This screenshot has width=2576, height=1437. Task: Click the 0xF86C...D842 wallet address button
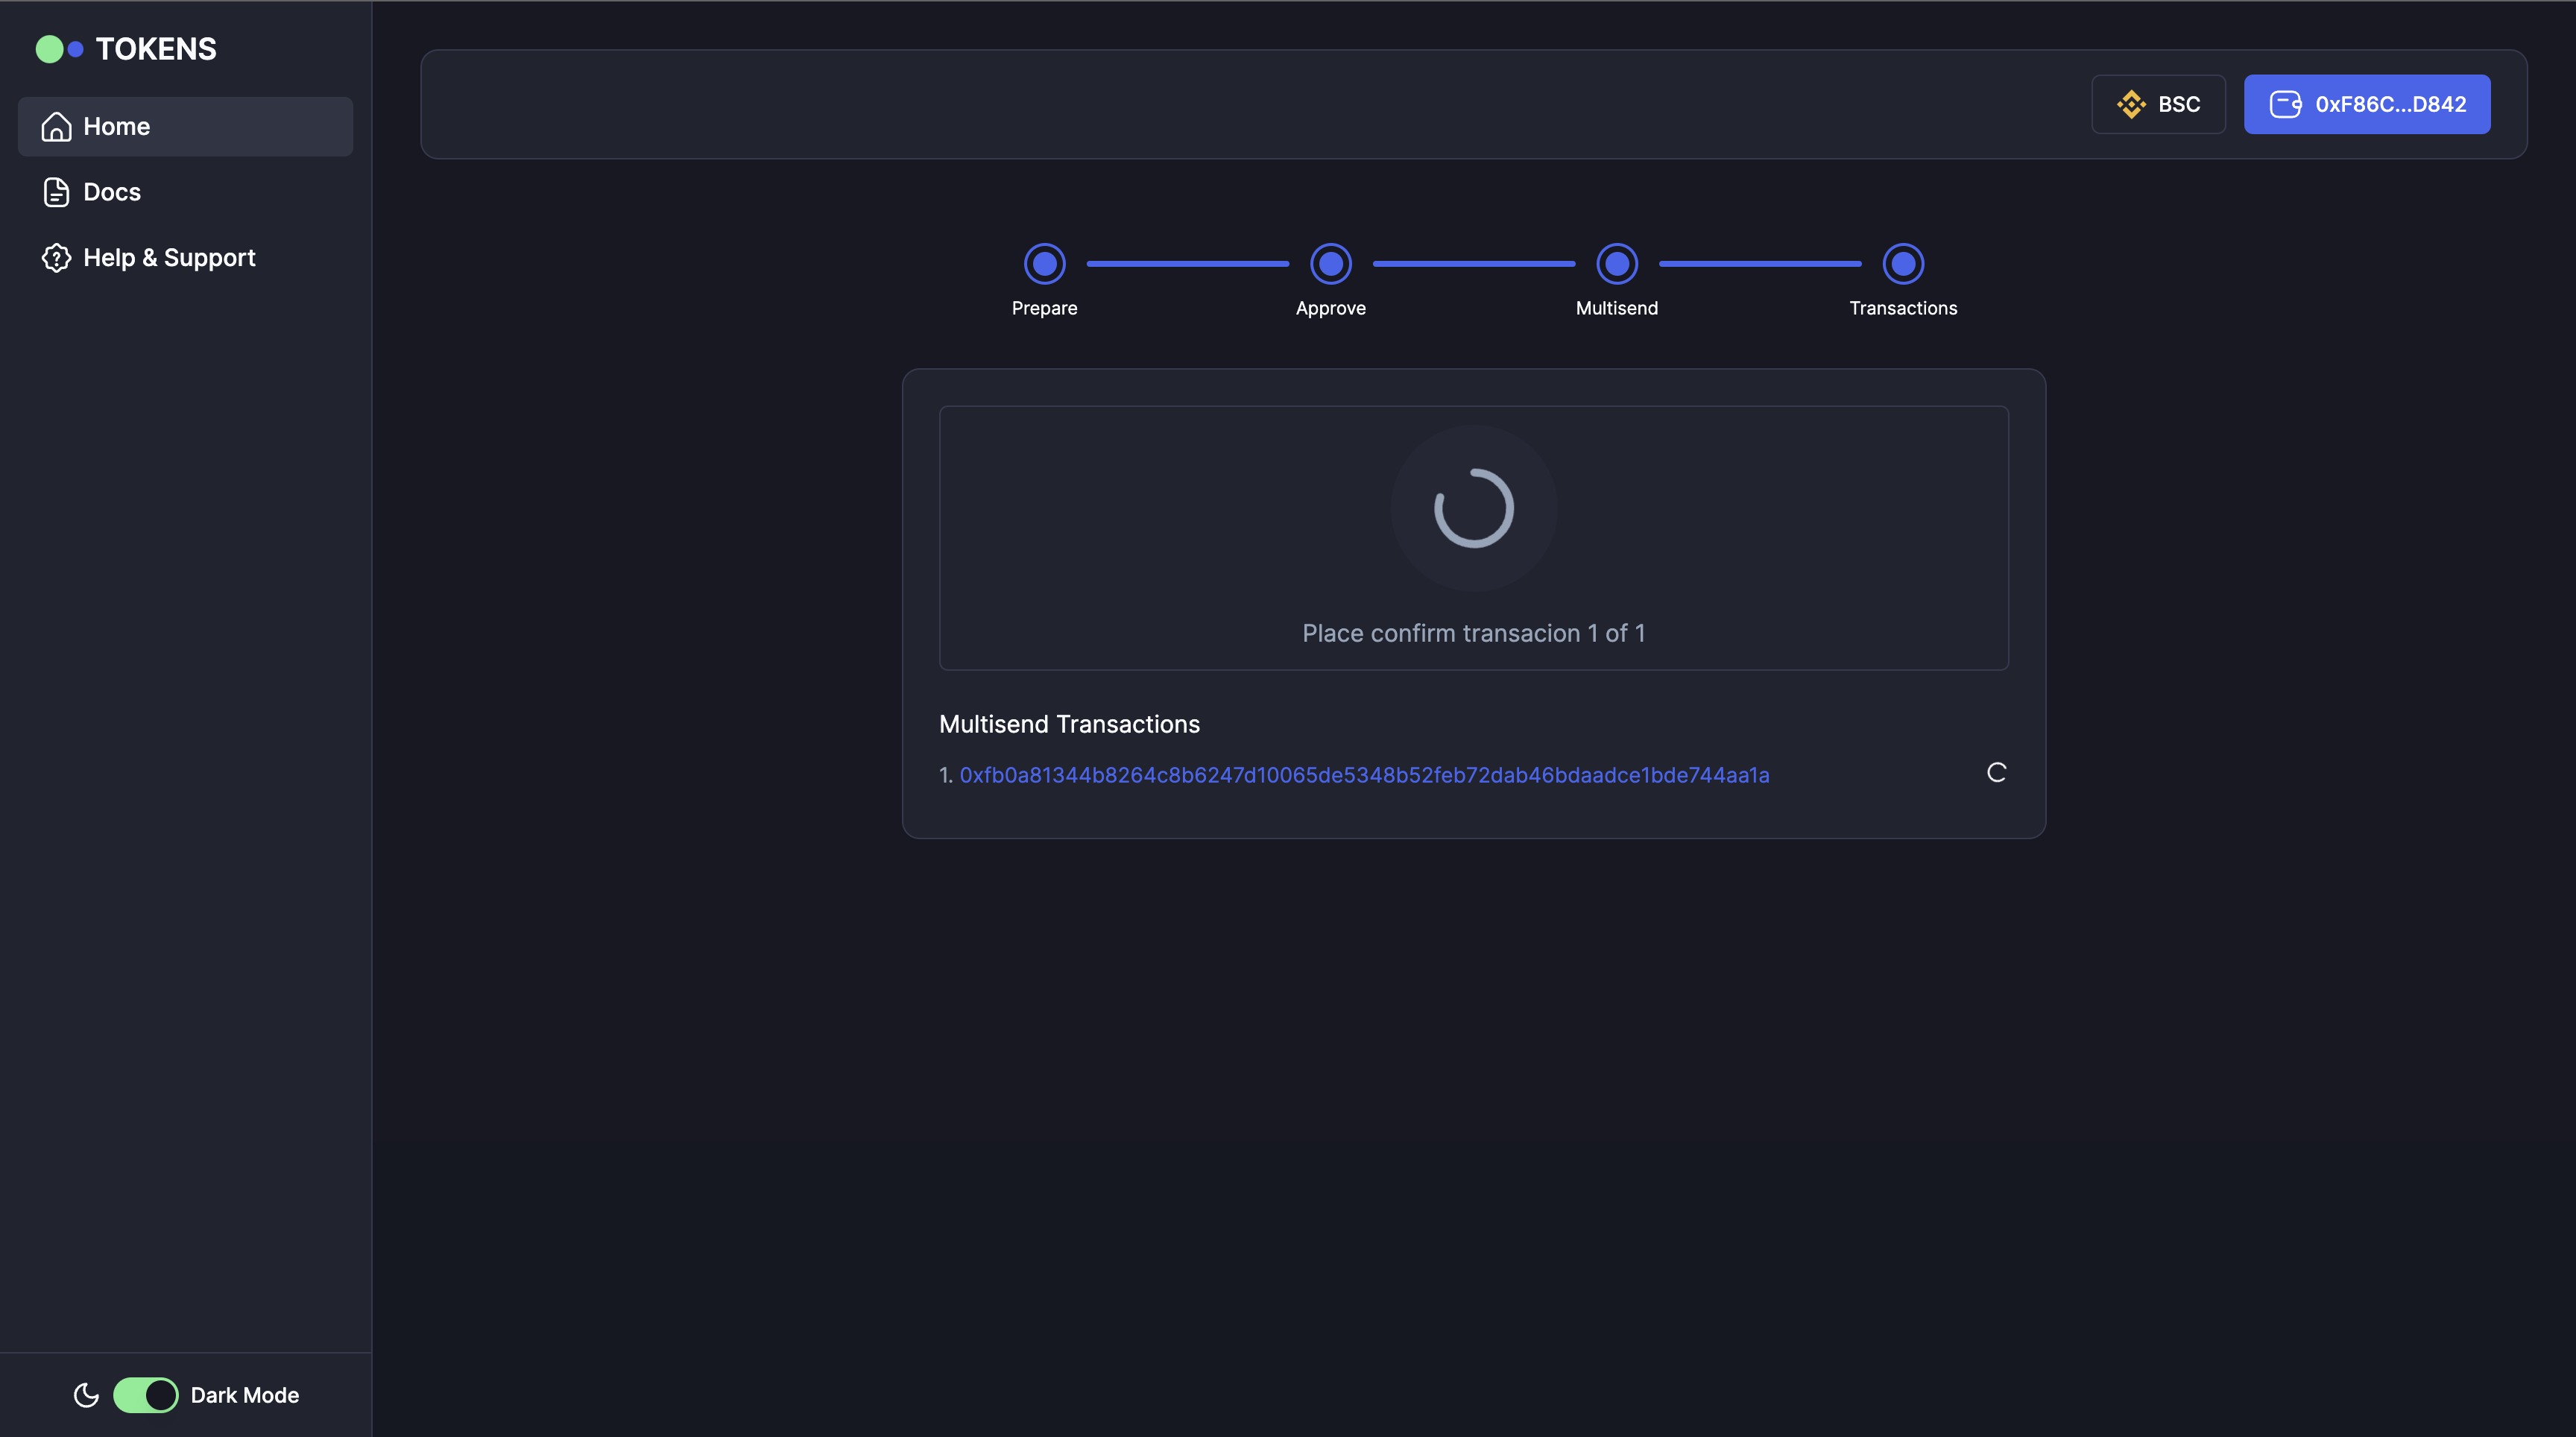[2367, 104]
